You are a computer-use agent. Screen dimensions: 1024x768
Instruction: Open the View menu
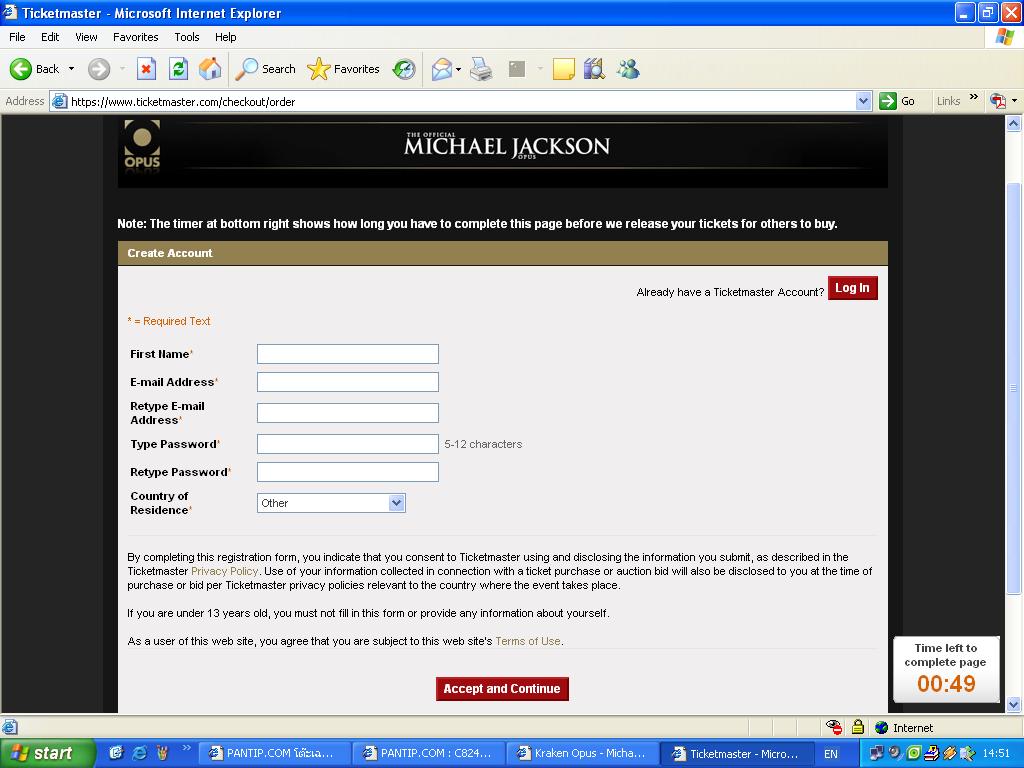(86, 37)
